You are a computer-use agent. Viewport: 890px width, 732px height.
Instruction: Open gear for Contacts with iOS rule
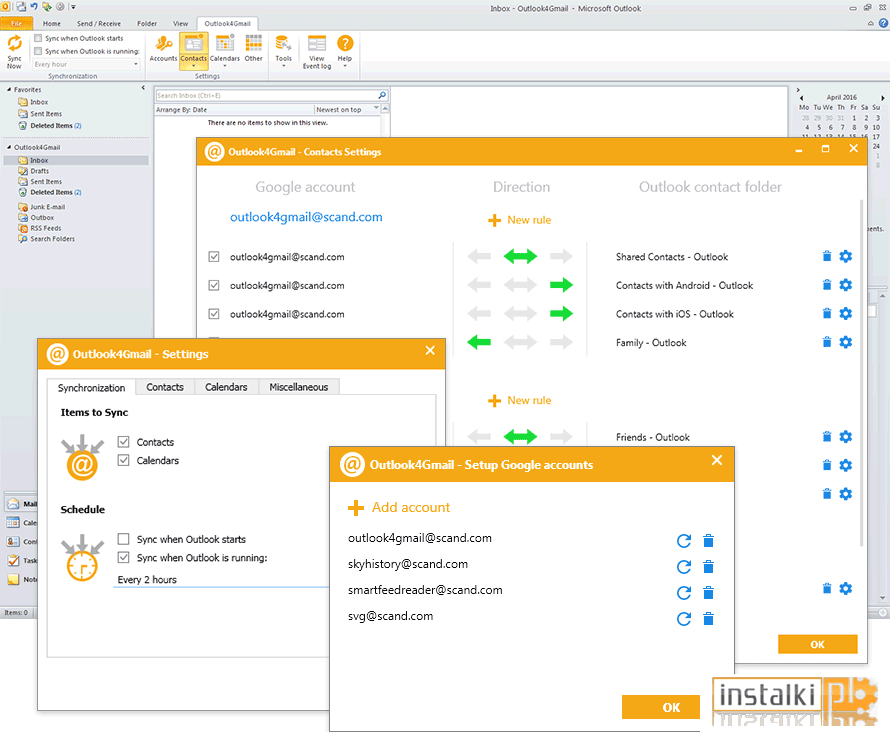click(x=846, y=313)
